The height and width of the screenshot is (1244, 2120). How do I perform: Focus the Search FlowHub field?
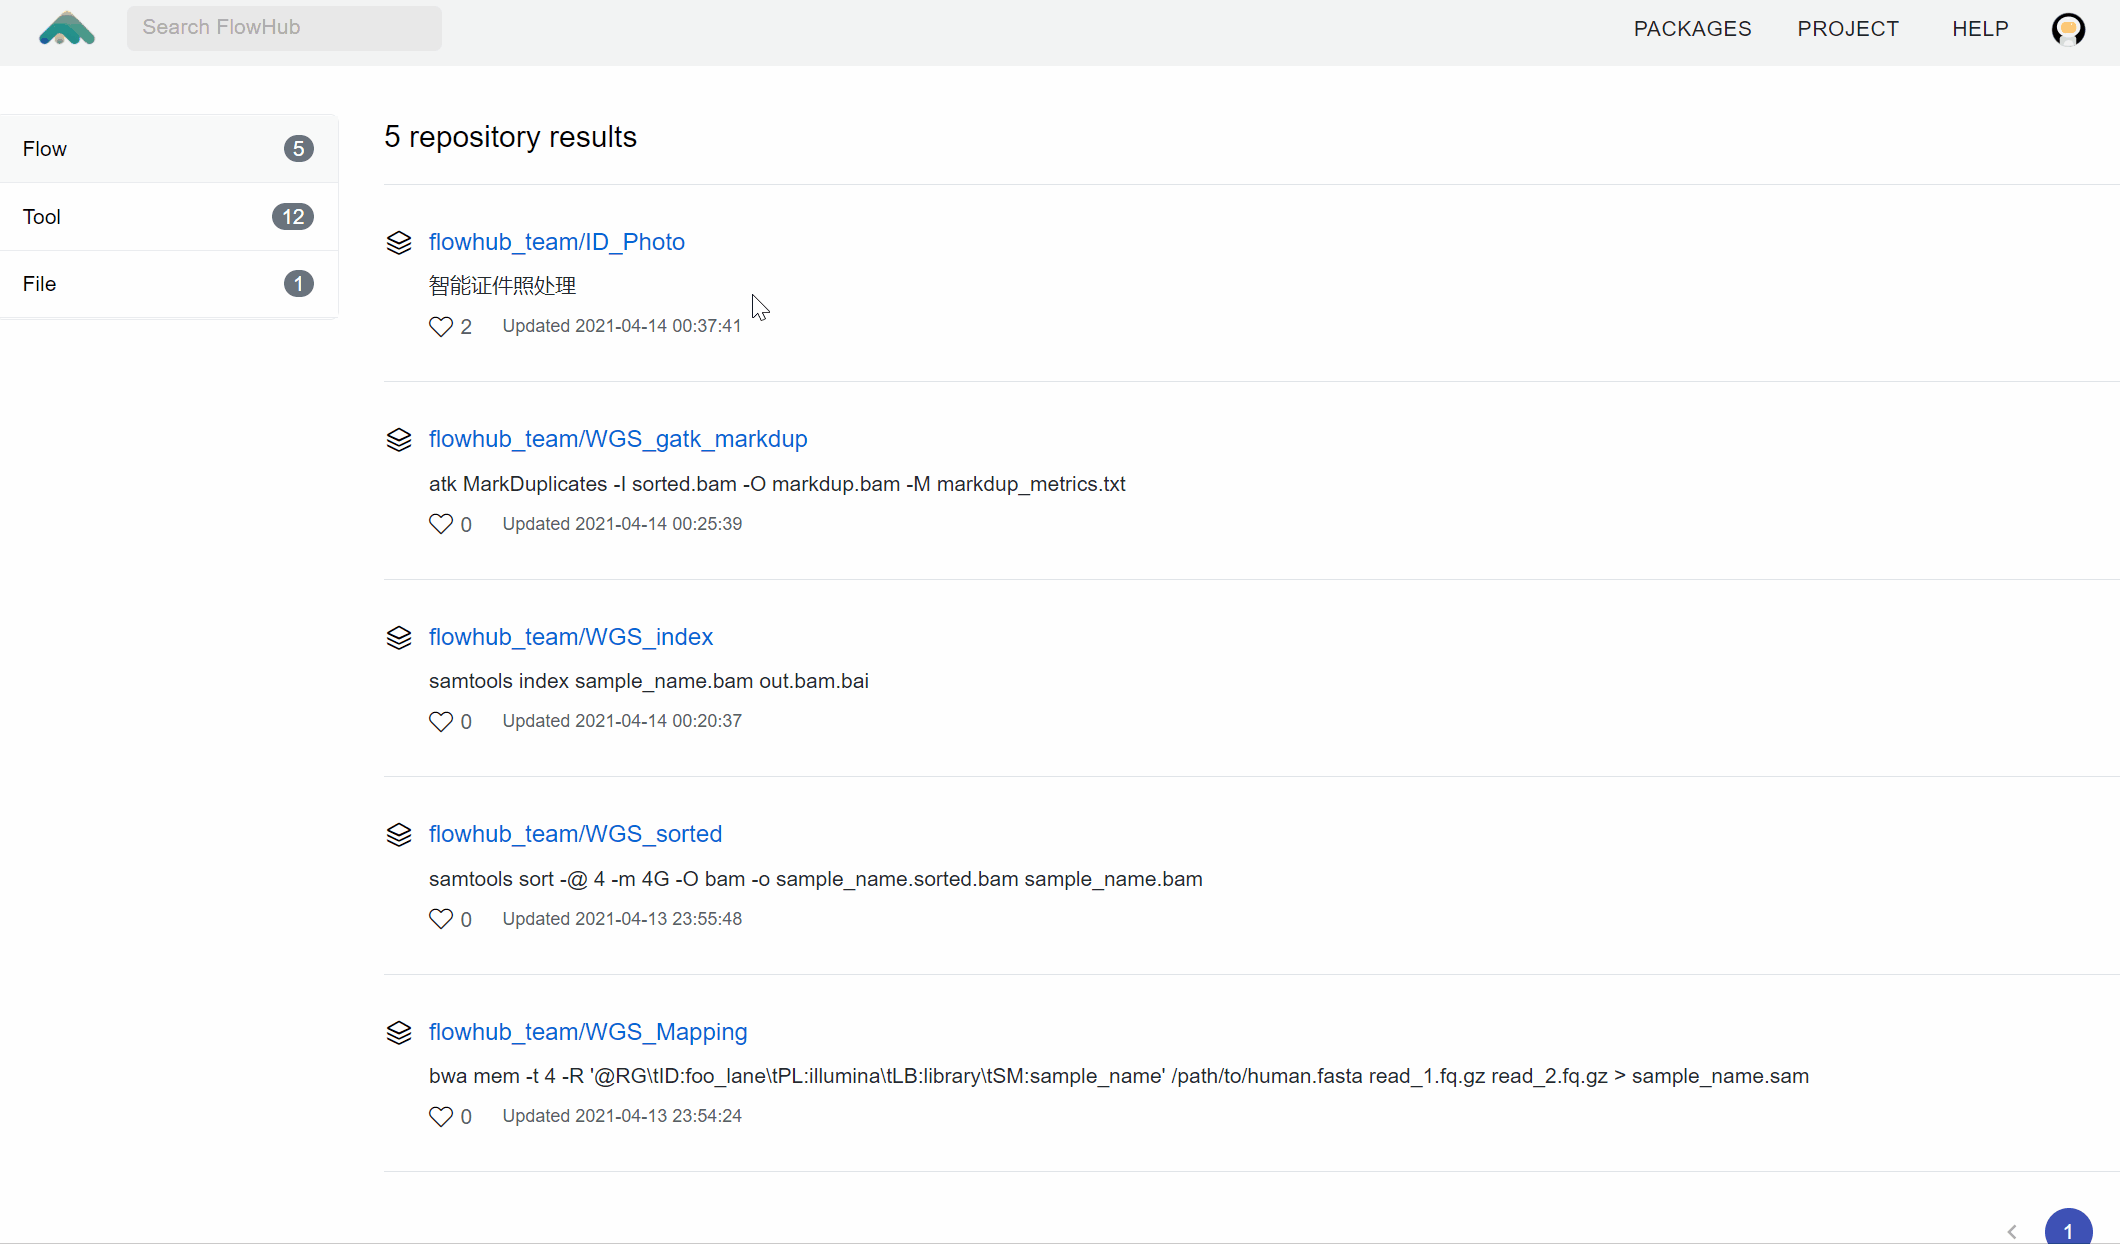pos(284,28)
